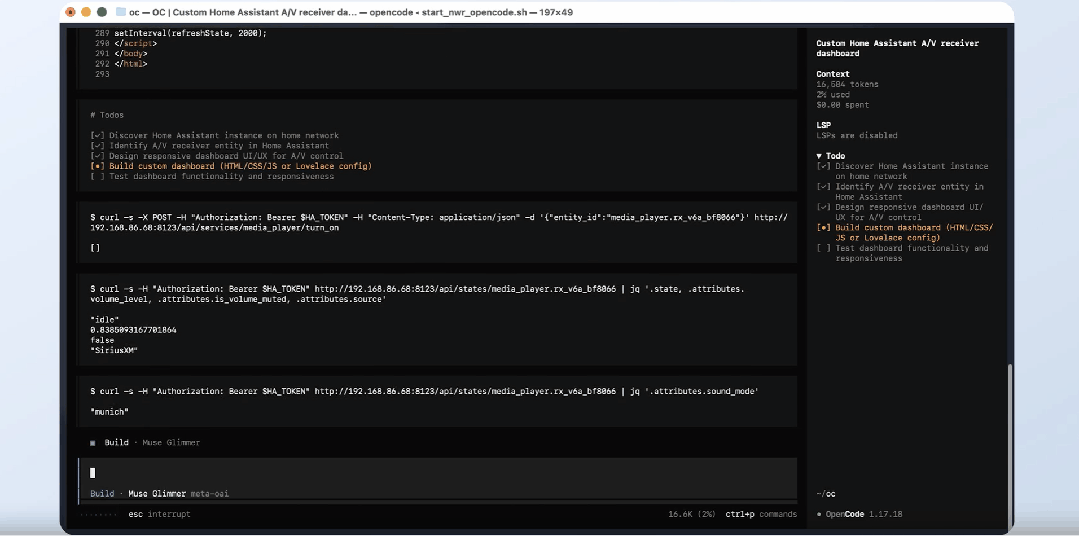The image size is (1079, 536).
Task: Click sidebar title Custom Home Assistant A/V receiver dashboard
Action: click(897, 48)
